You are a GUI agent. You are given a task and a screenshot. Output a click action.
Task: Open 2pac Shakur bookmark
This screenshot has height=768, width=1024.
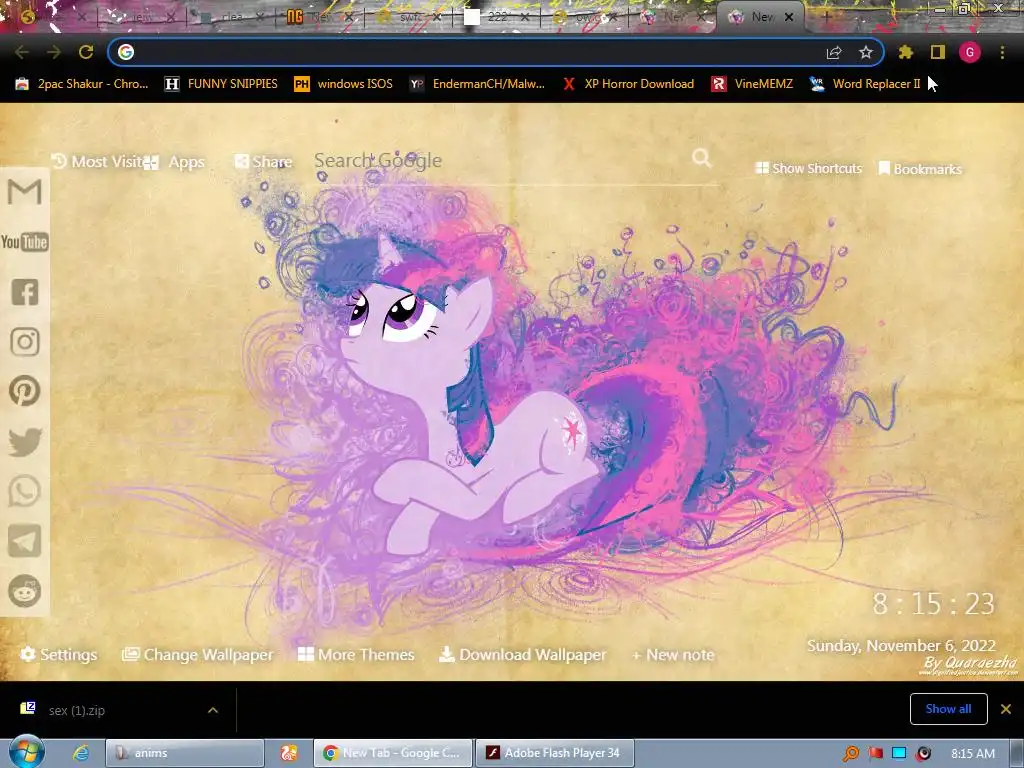click(82, 84)
